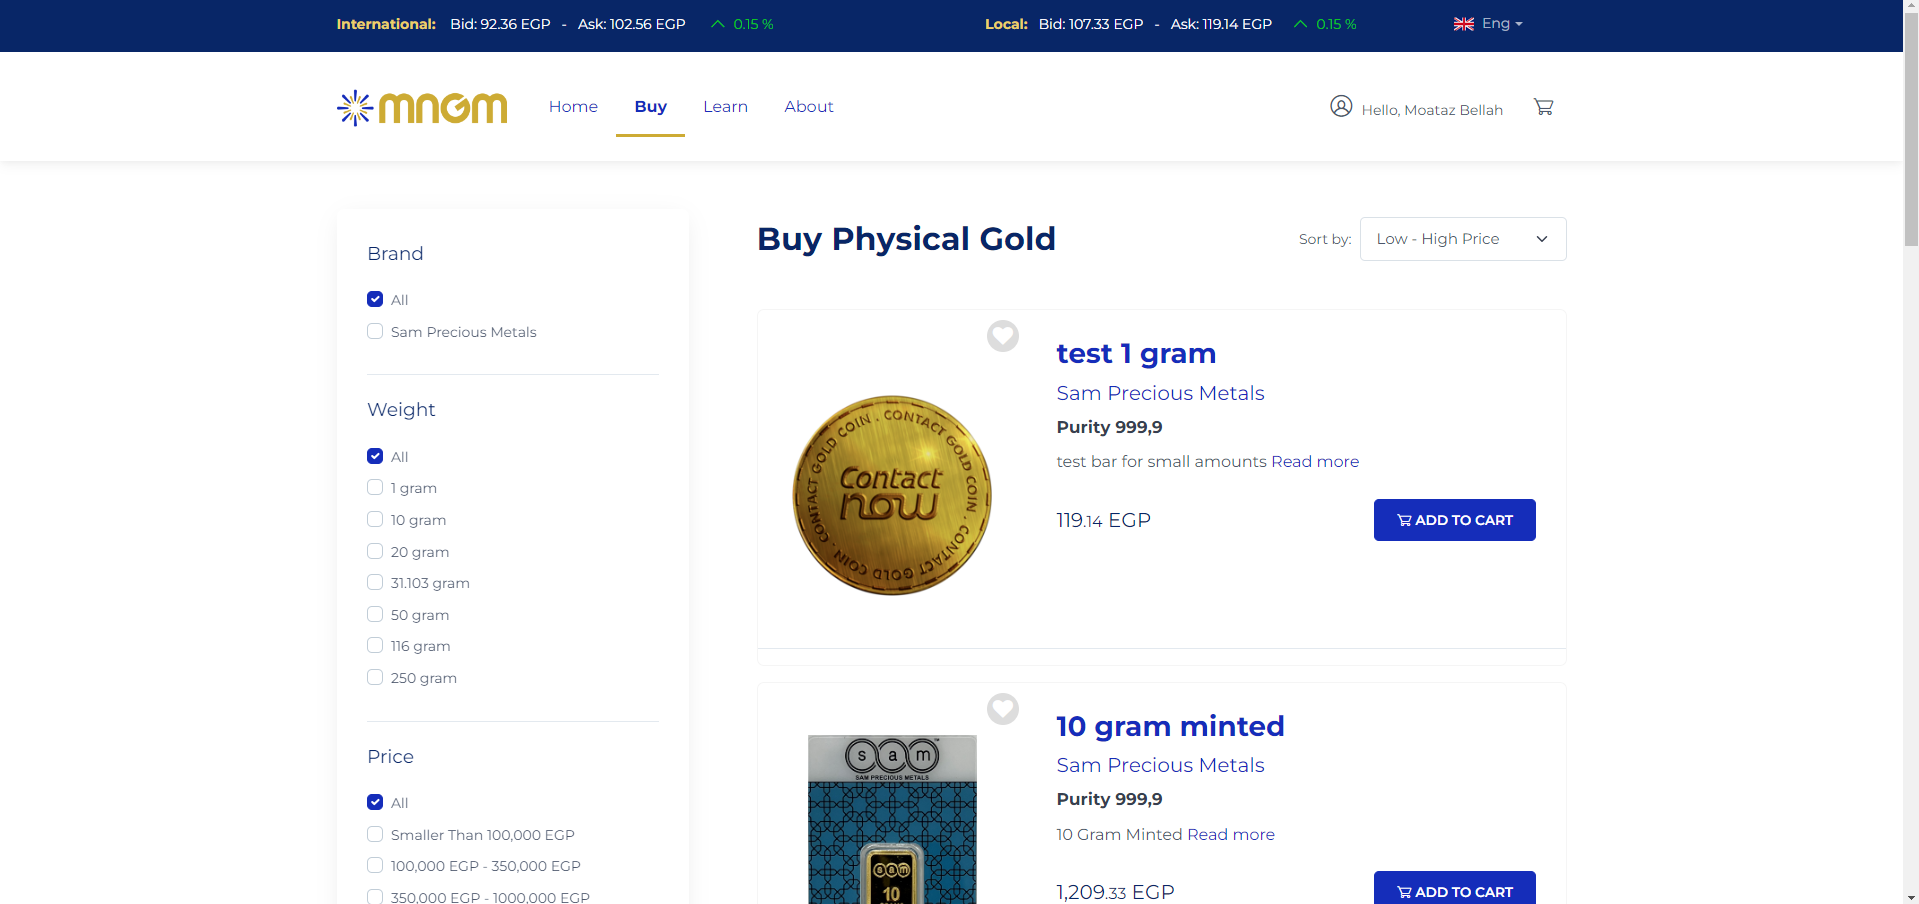
Task: Open the About page from navigation
Action: pyautogui.click(x=808, y=107)
